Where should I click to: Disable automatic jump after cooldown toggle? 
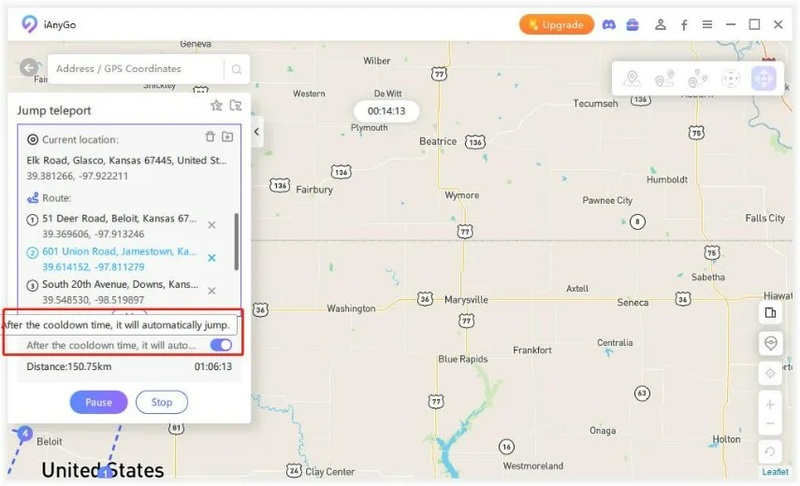click(221, 345)
